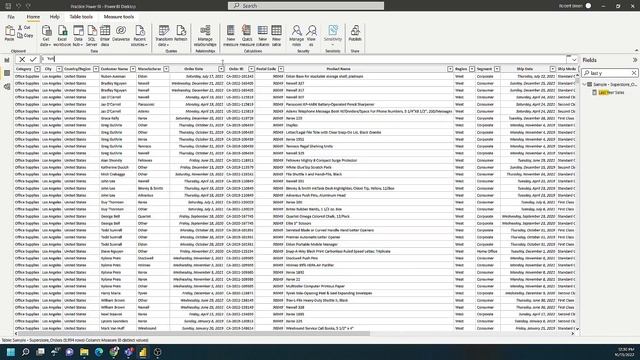Open the Country/Region column filter dropdown
Image resolution: width=640 pixels, height=360 pixels.
pyautogui.click(x=96, y=69)
